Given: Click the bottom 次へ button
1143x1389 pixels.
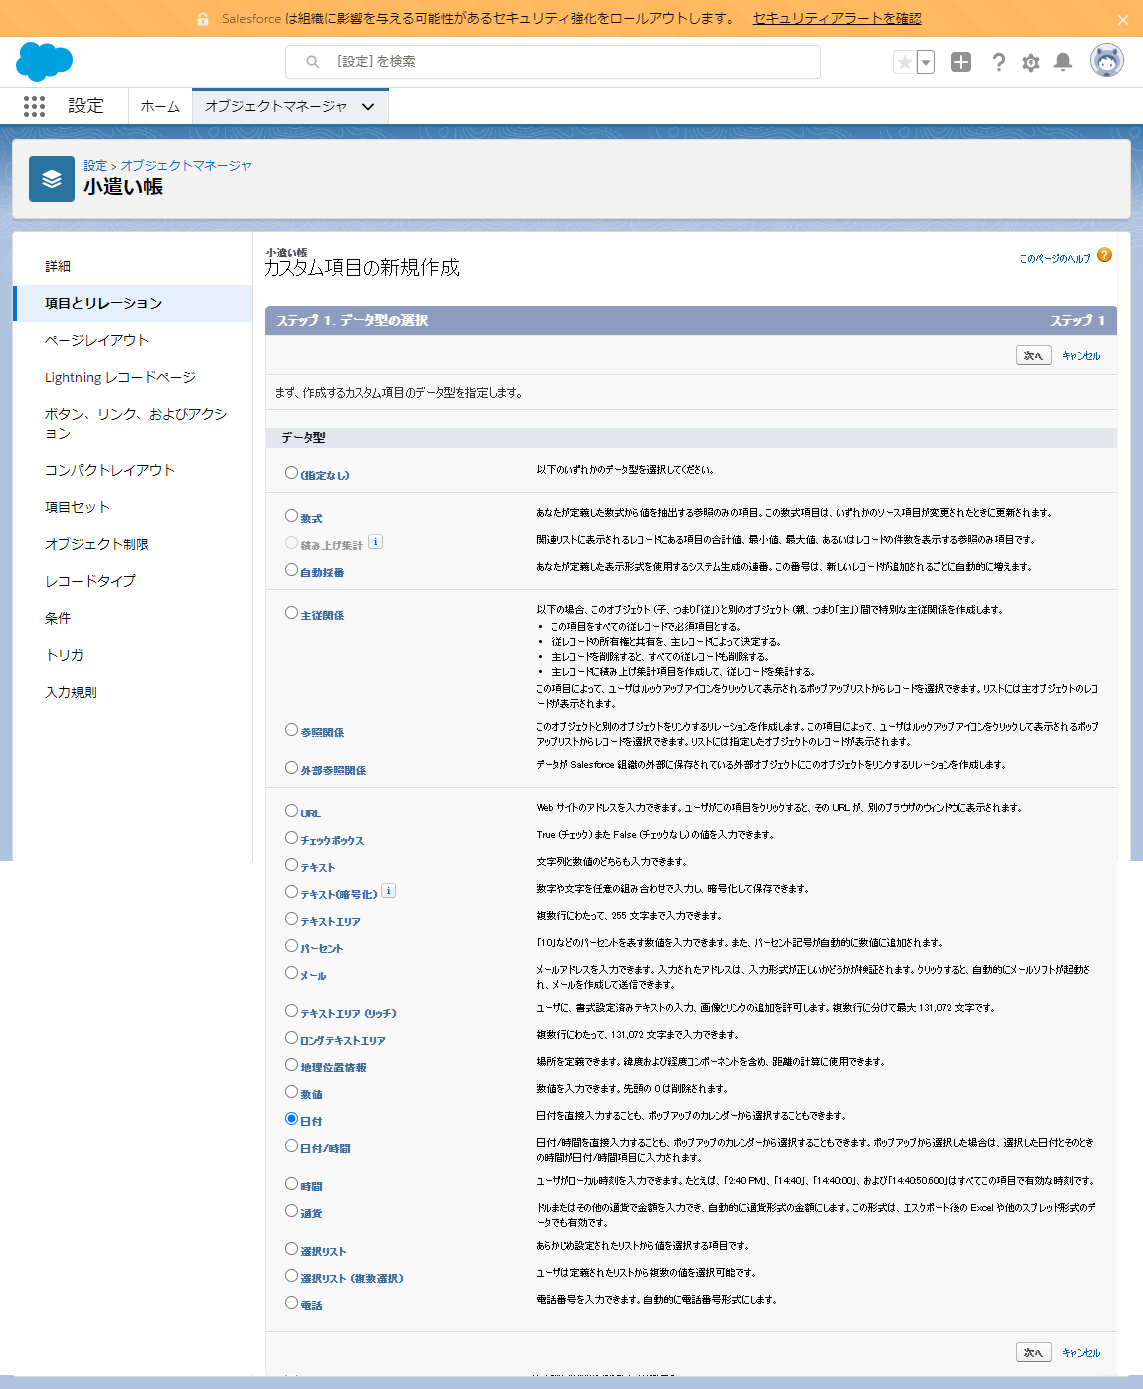Looking at the screenshot, I should 1033,1352.
